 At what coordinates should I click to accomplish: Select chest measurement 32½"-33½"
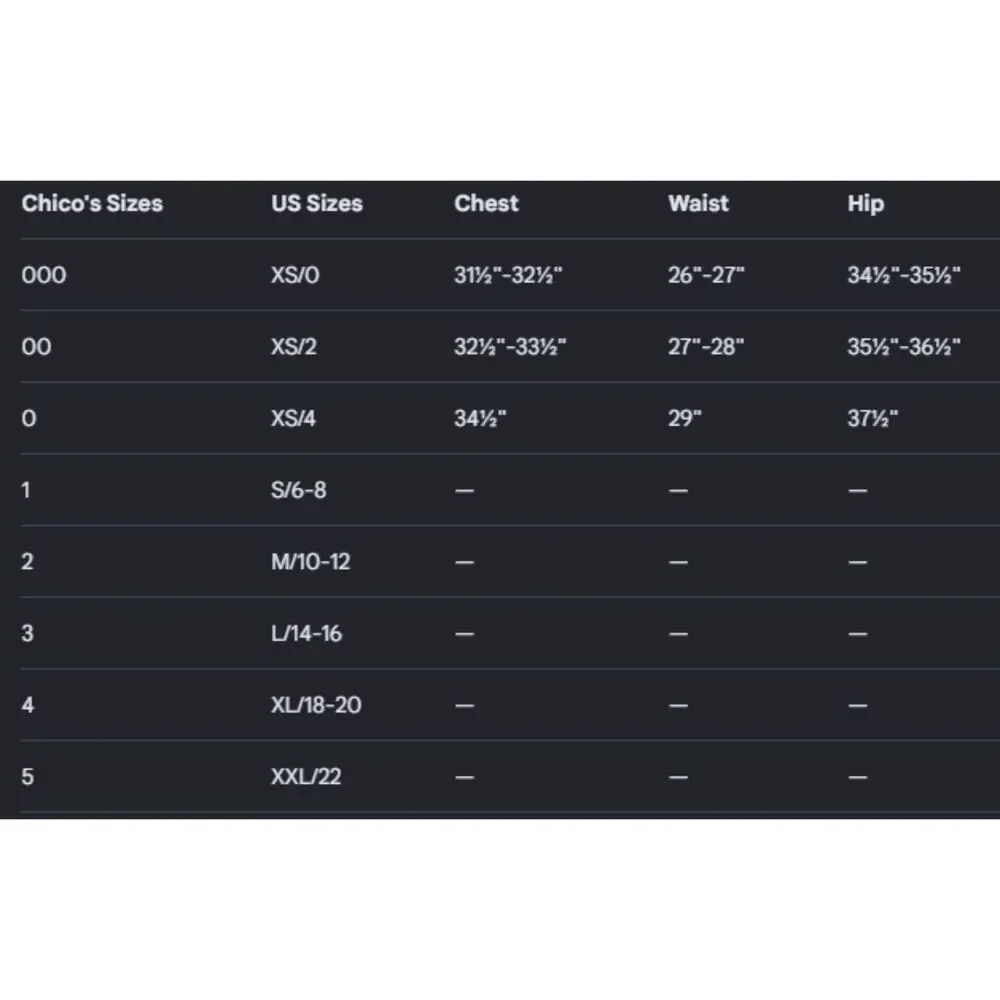pyautogui.click(x=510, y=347)
